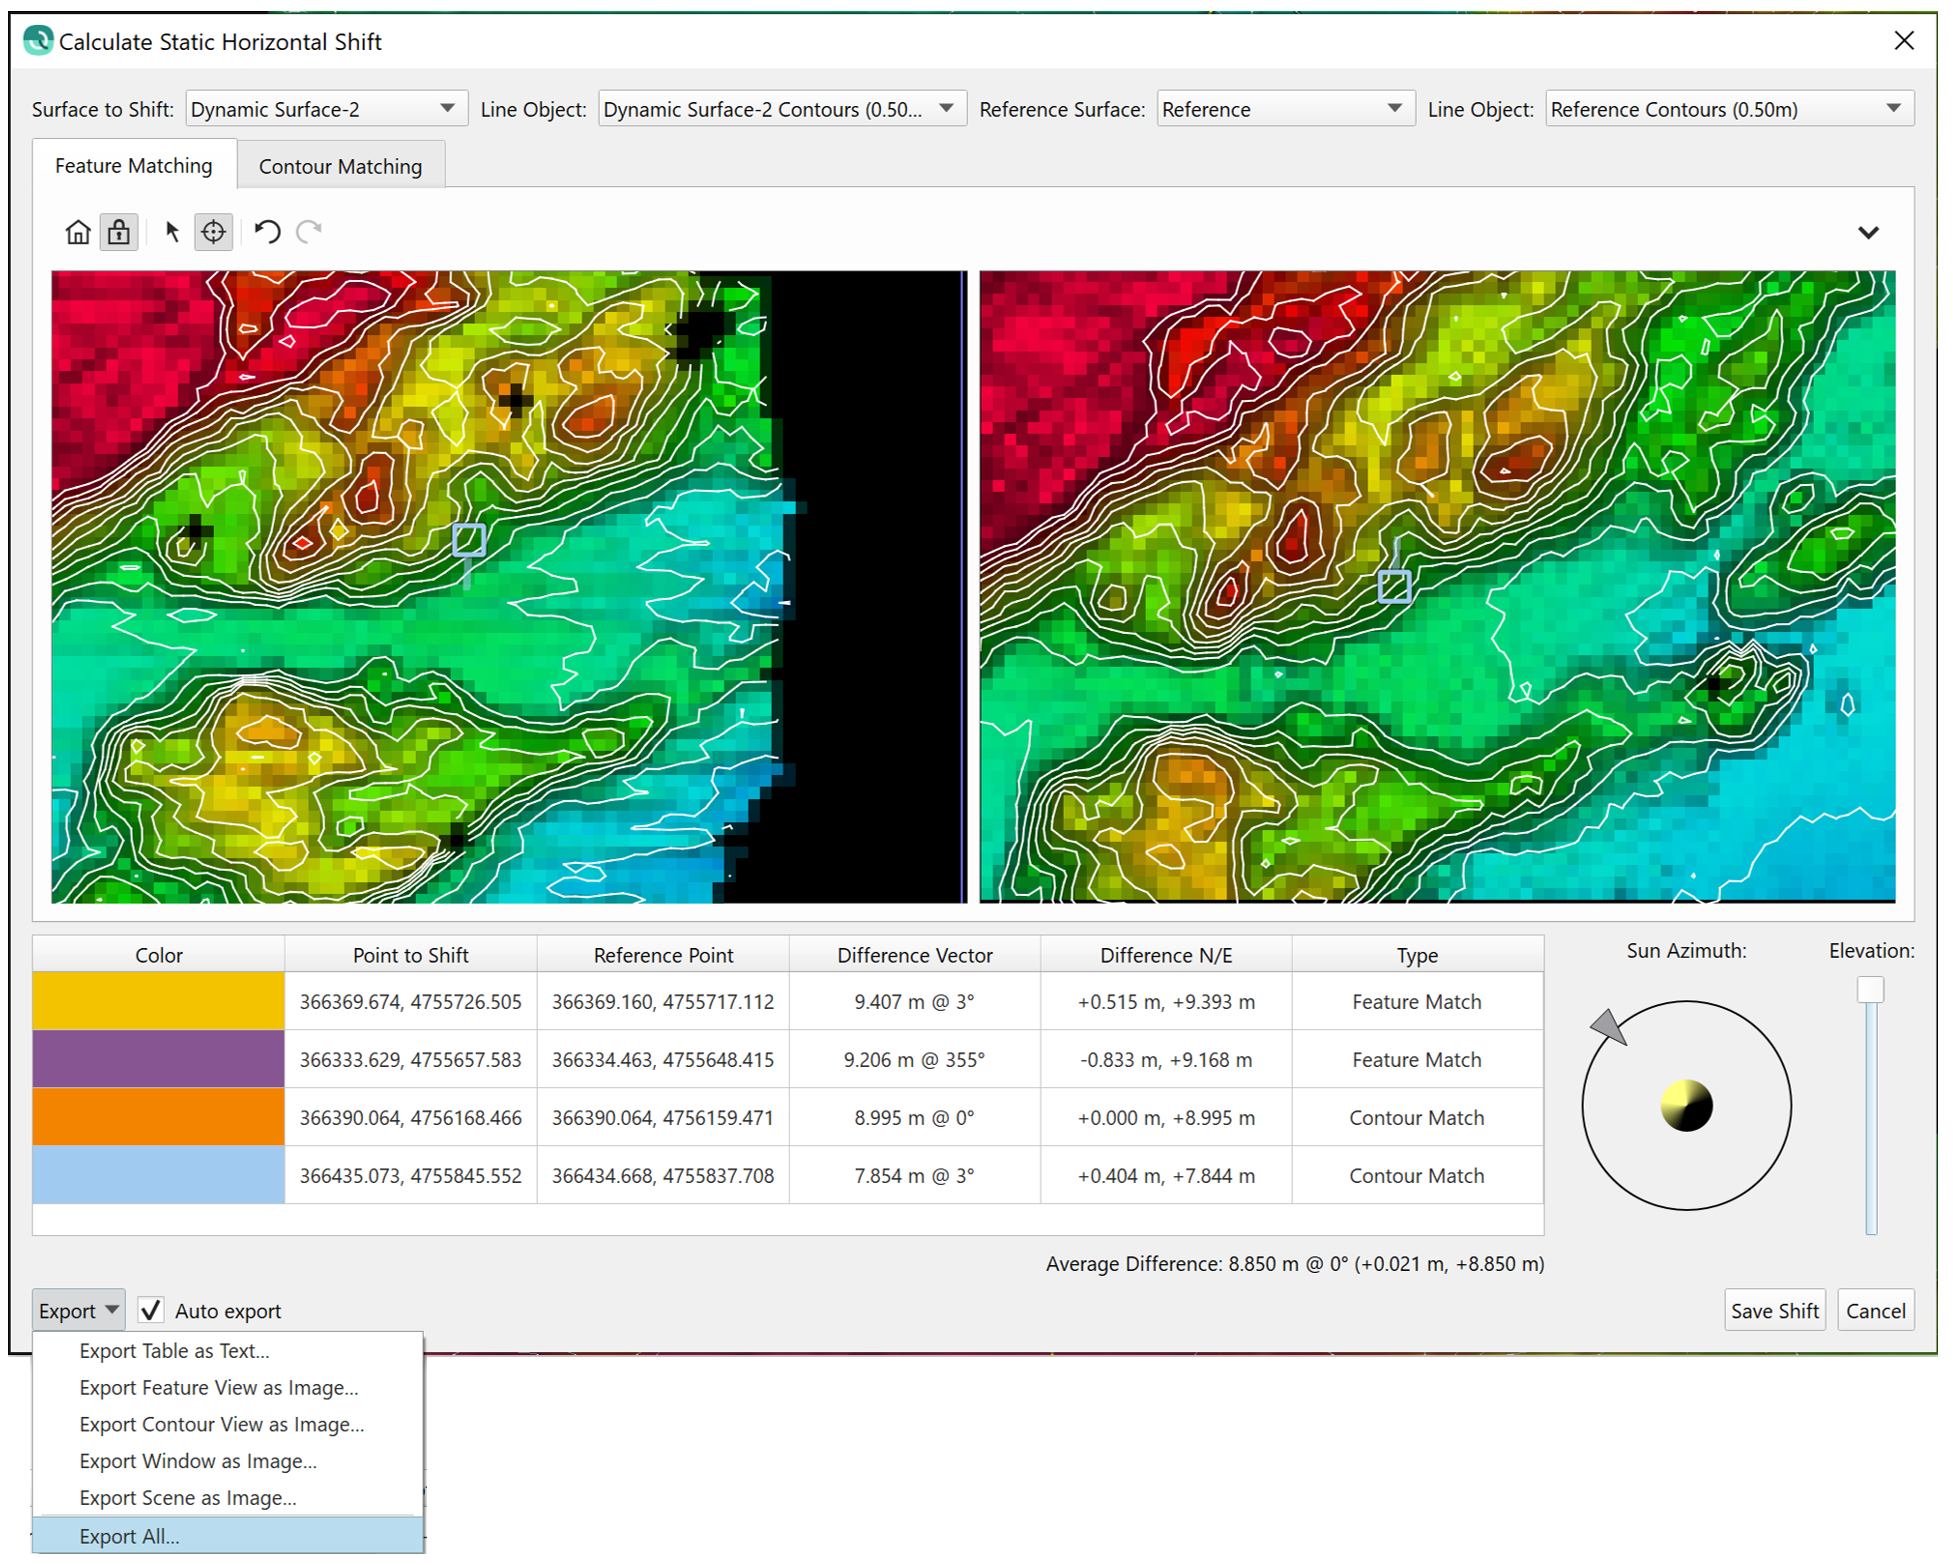The height and width of the screenshot is (1565, 1953).
Task: Click the Home view icon
Action: pos(78,232)
